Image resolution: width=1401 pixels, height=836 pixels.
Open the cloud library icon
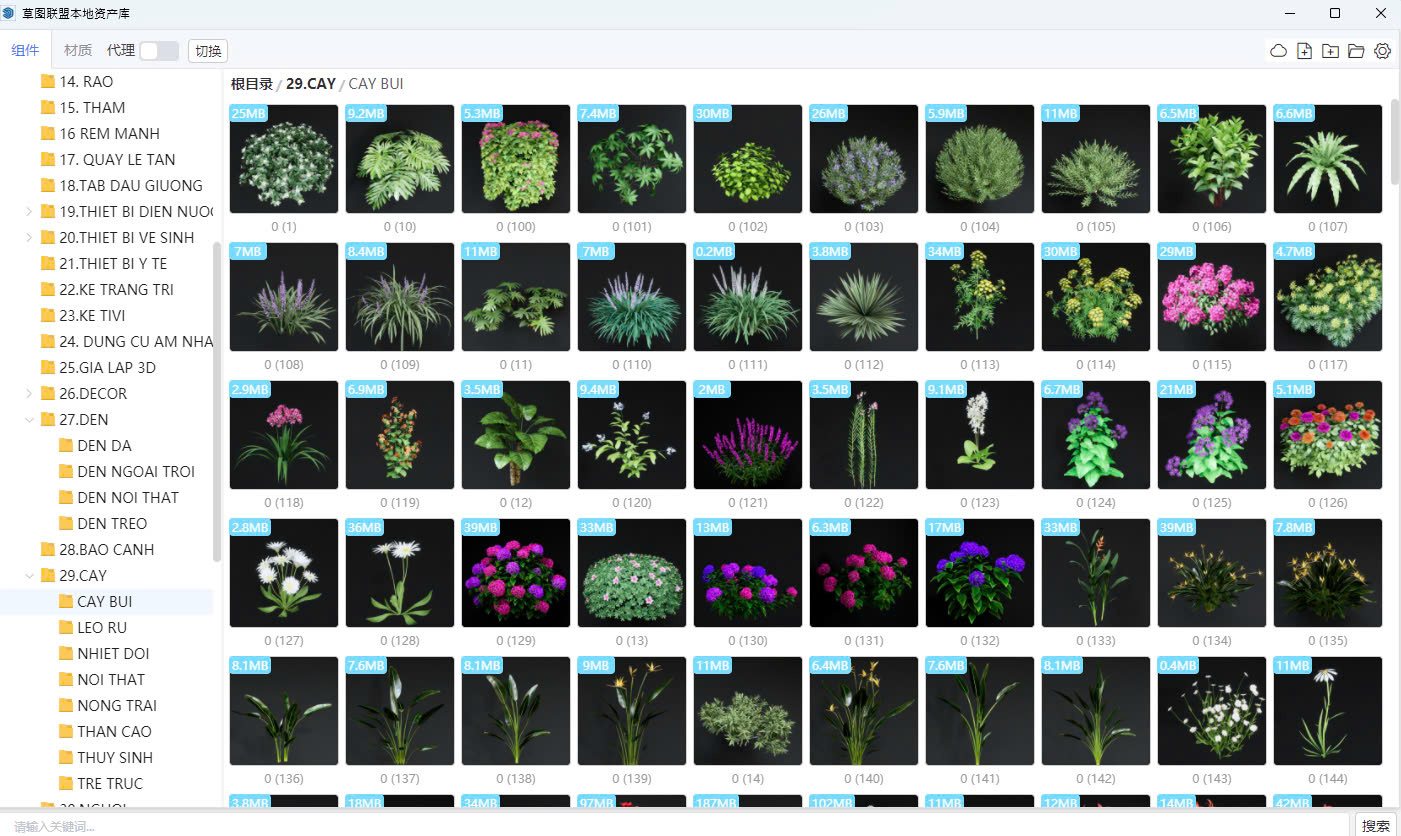pyautogui.click(x=1278, y=51)
